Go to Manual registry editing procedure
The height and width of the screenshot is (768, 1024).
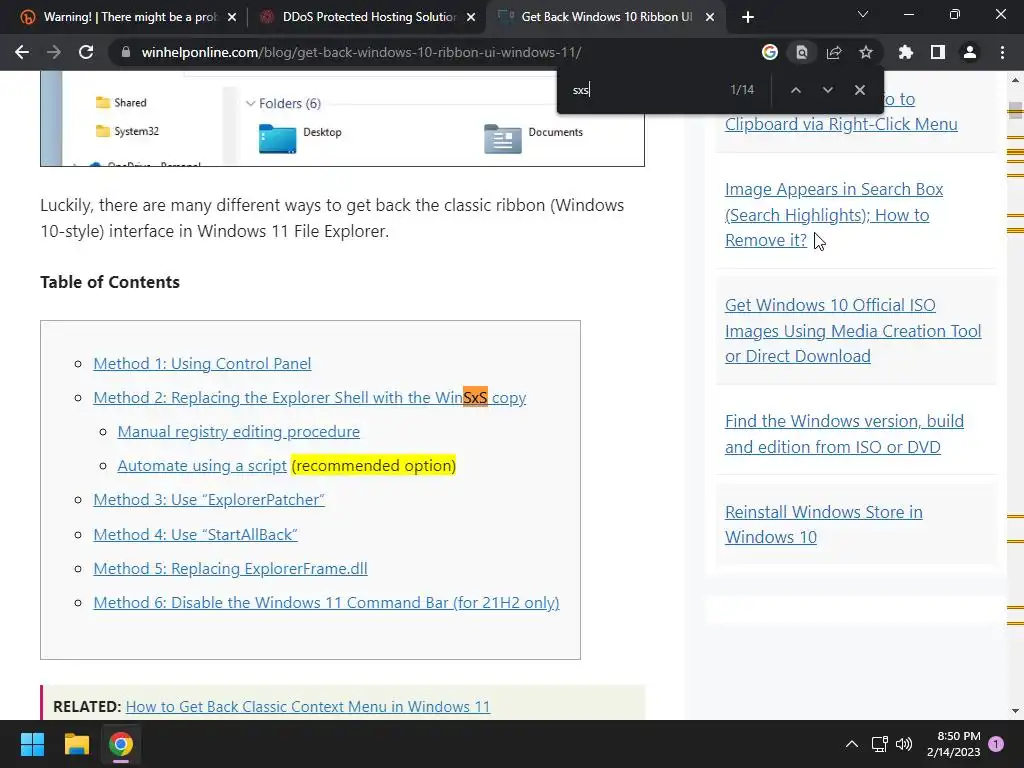pyautogui.click(x=238, y=432)
